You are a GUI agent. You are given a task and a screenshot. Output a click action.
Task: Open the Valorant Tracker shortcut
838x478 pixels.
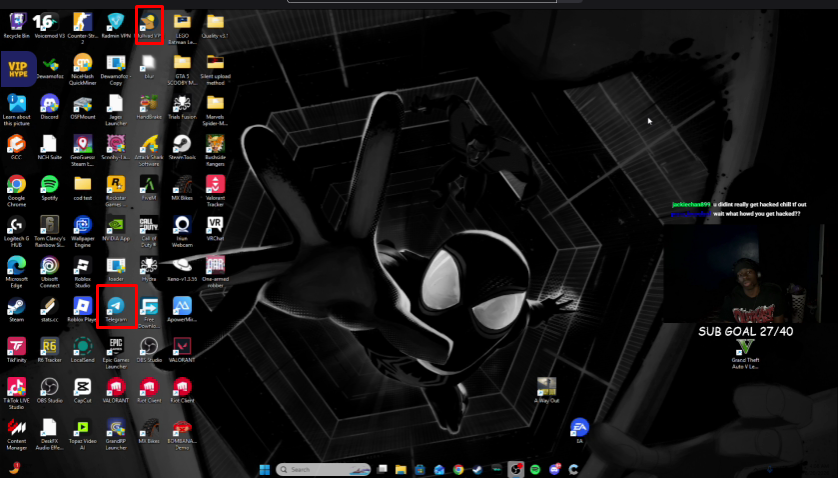pyautogui.click(x=215, y=191)
